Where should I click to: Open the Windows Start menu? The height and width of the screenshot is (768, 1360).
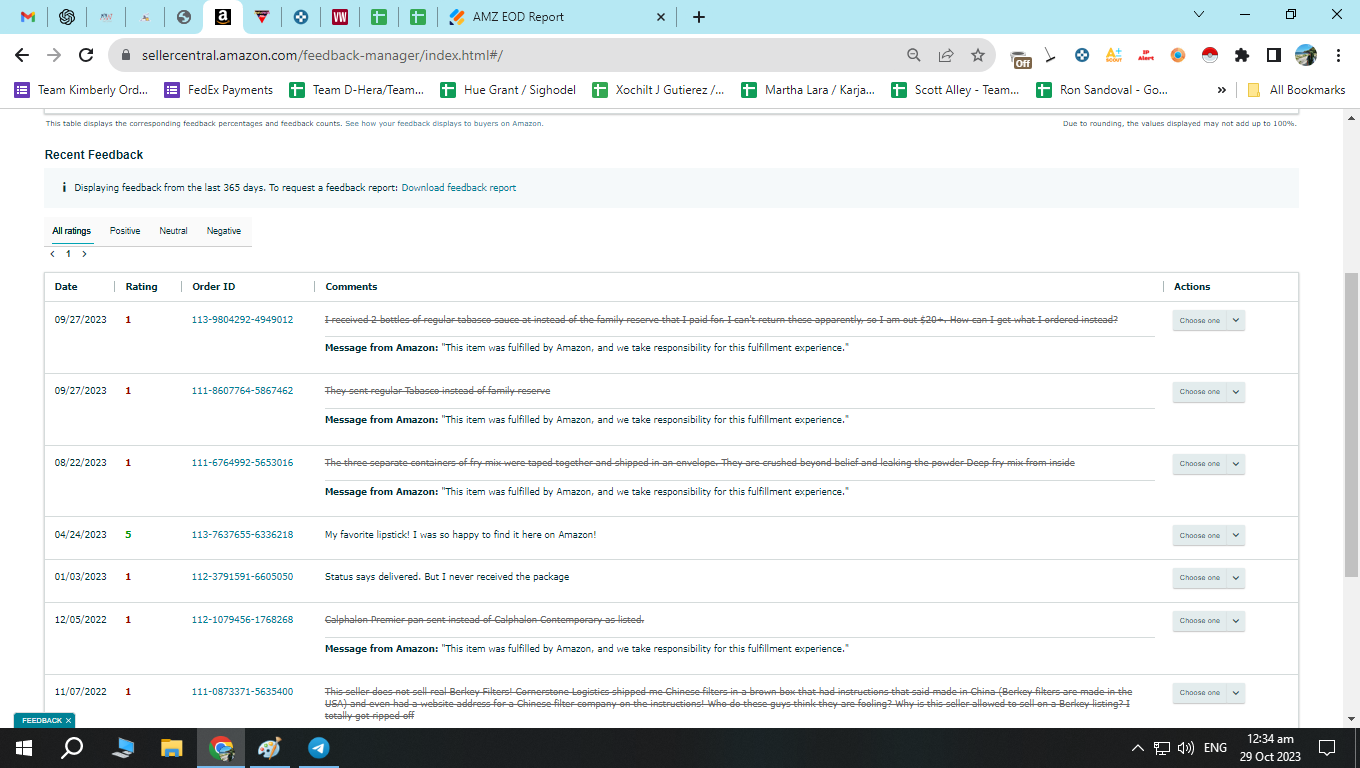24,747
